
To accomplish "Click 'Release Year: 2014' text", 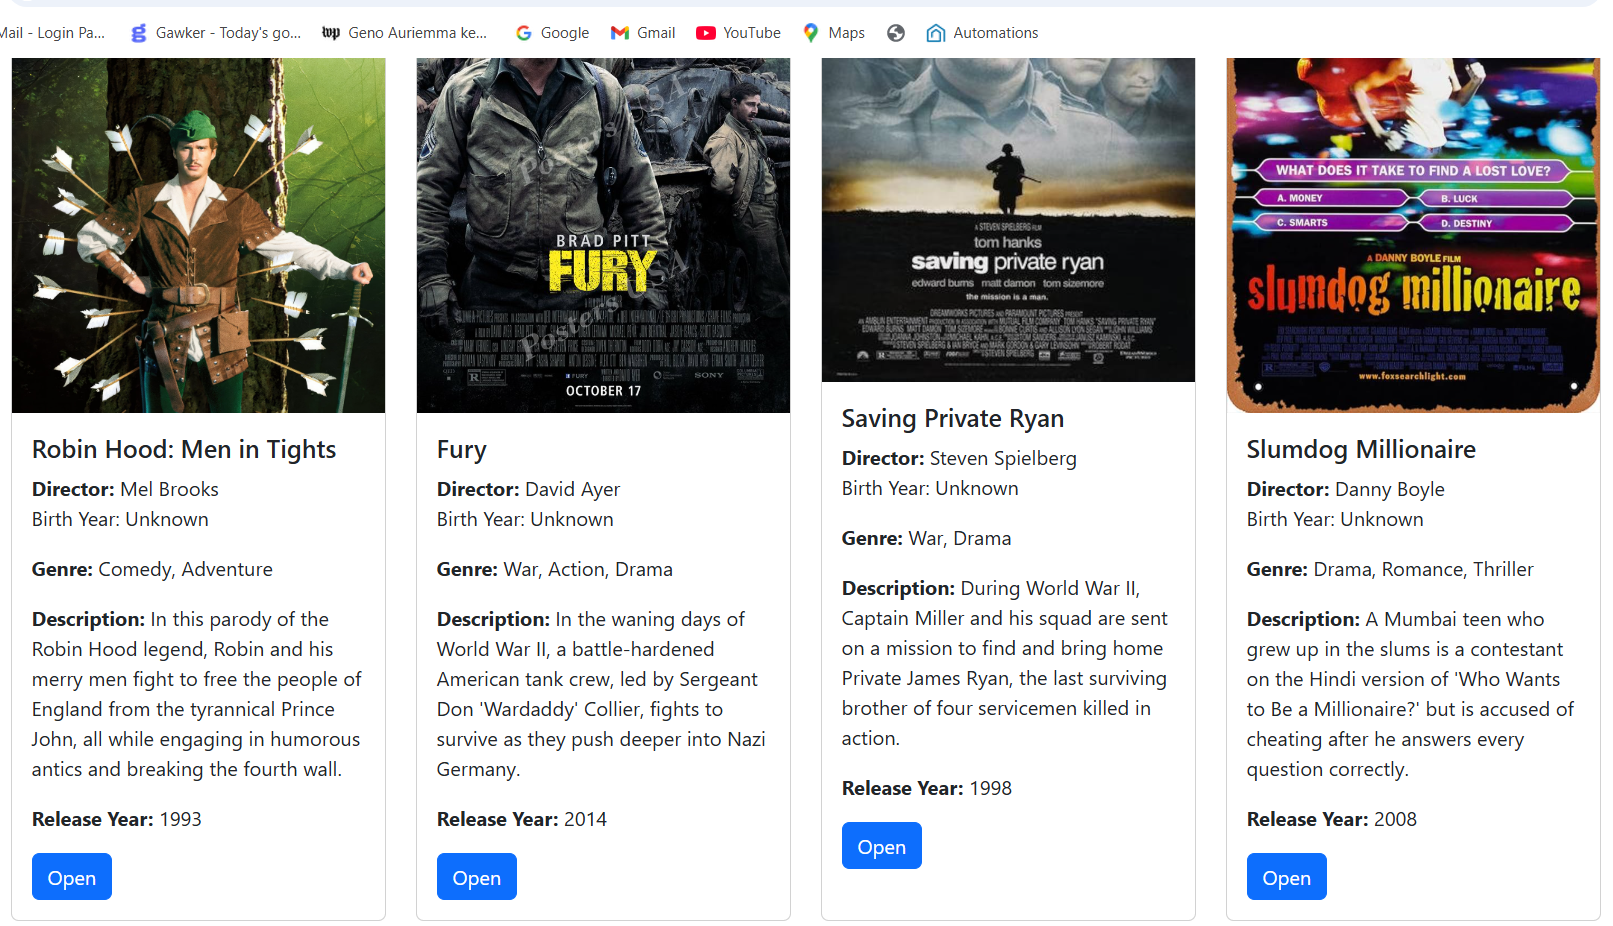I will pyautogui.click(x=522, y=819).
